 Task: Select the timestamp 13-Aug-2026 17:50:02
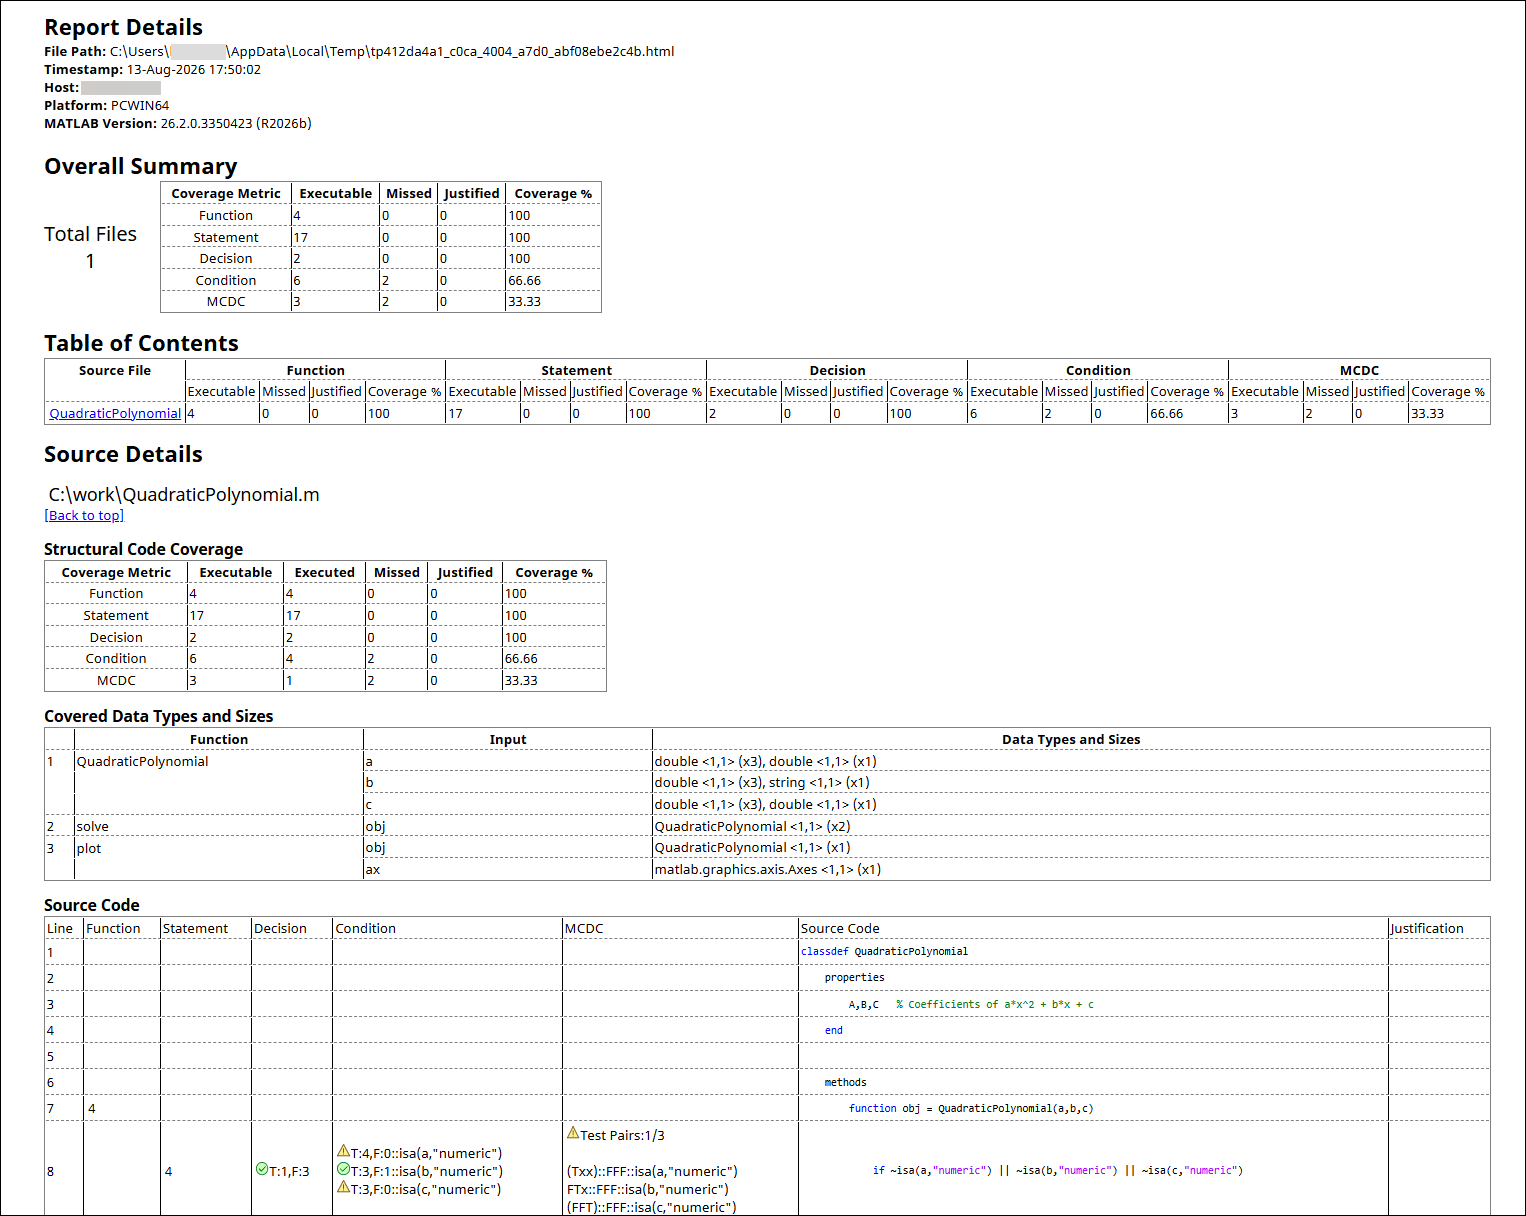pyautogui.click(x=194, y=70)
